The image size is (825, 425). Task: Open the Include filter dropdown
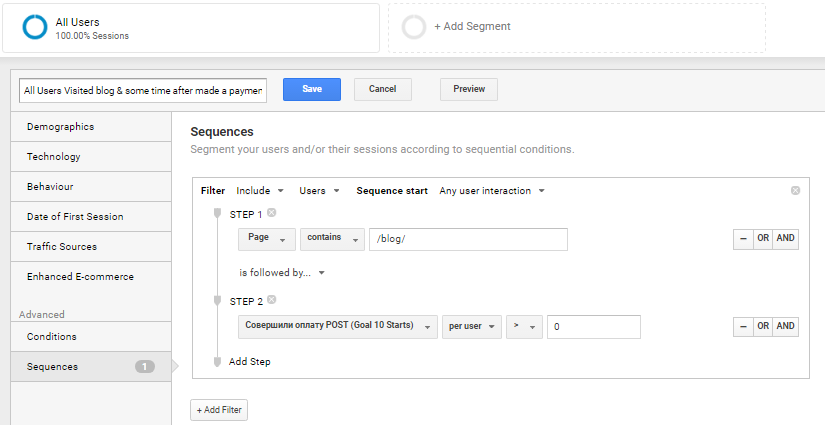click(x=260, y=191)
